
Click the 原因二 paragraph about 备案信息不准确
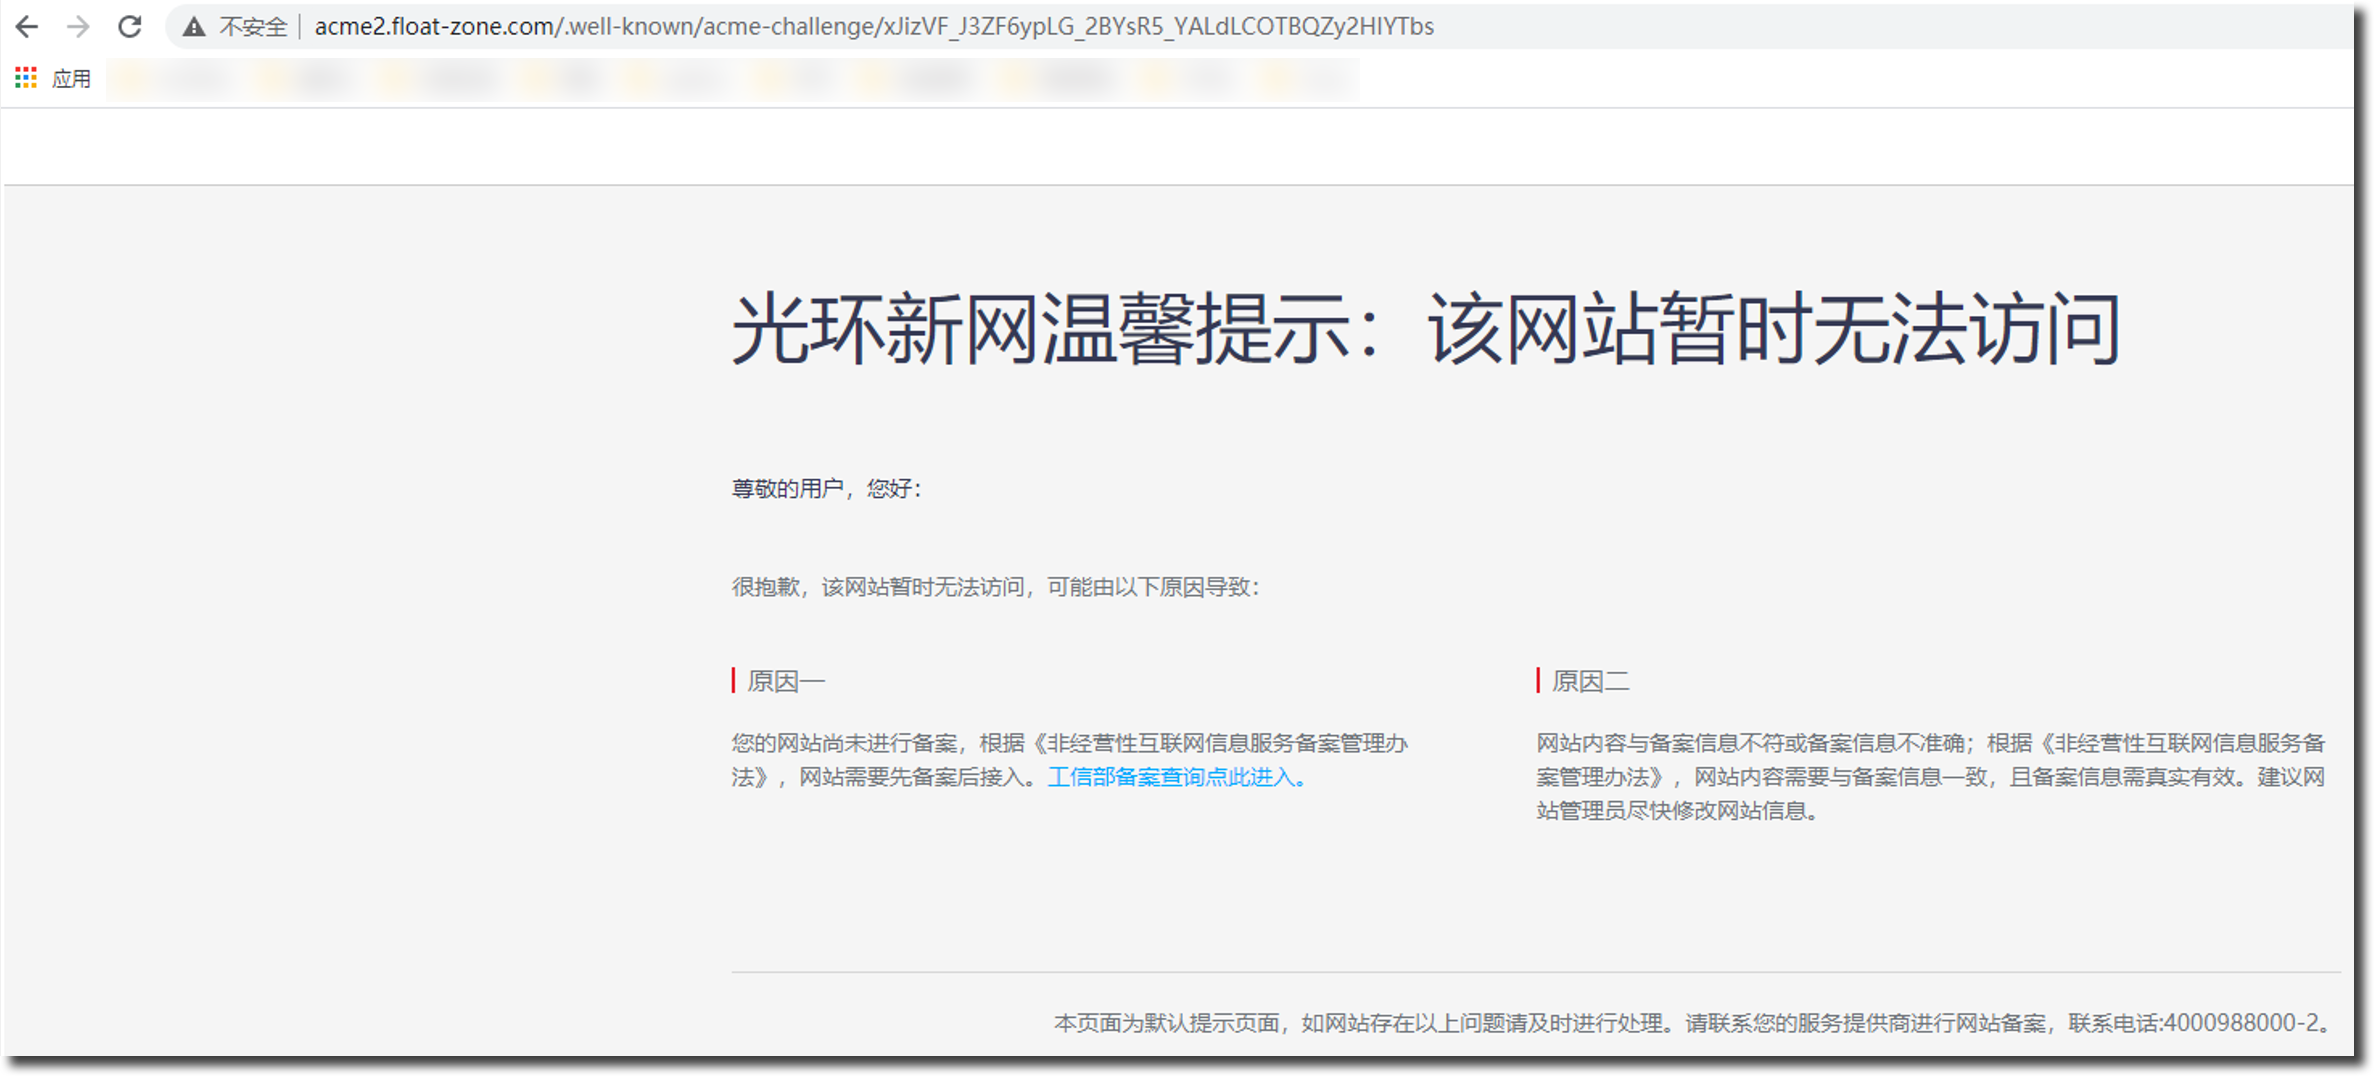(x=1930, y=777)
